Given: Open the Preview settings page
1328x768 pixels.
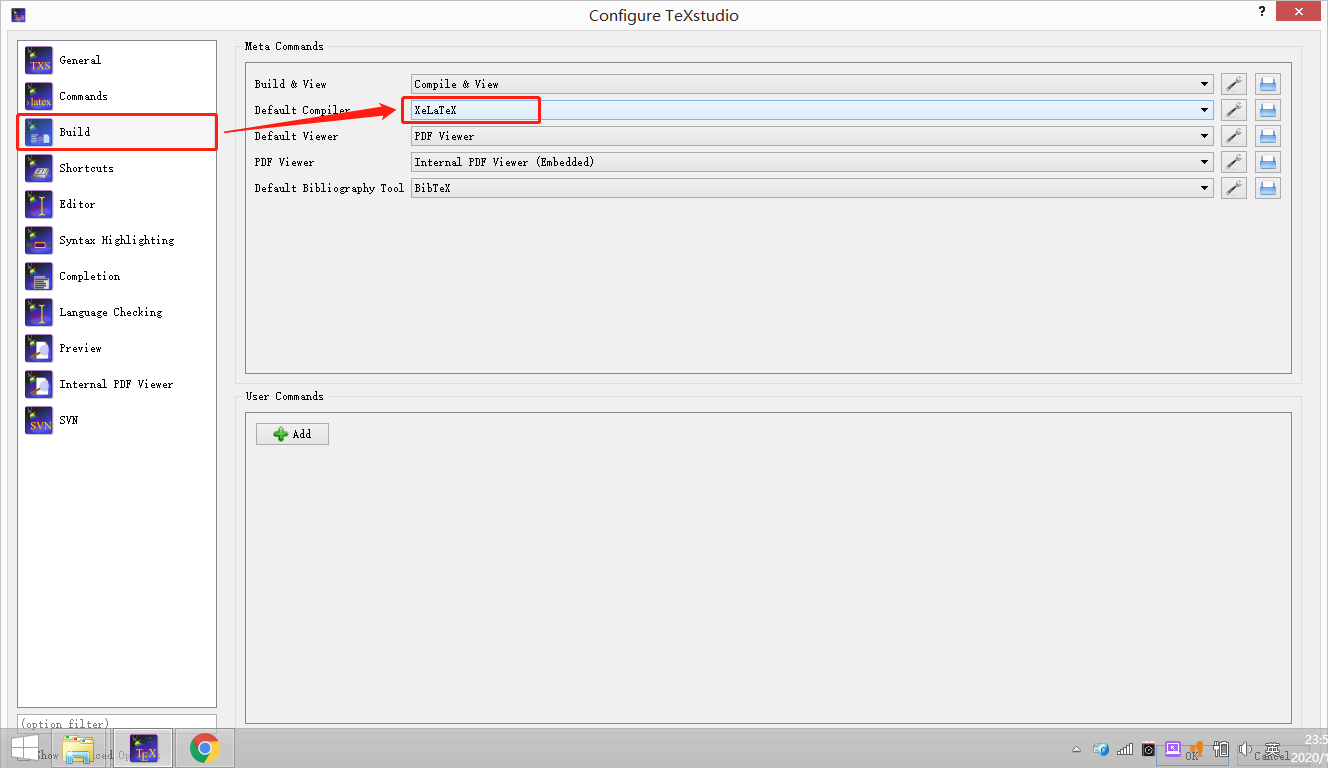Looking at the screenshot, I should coord(117,348).
